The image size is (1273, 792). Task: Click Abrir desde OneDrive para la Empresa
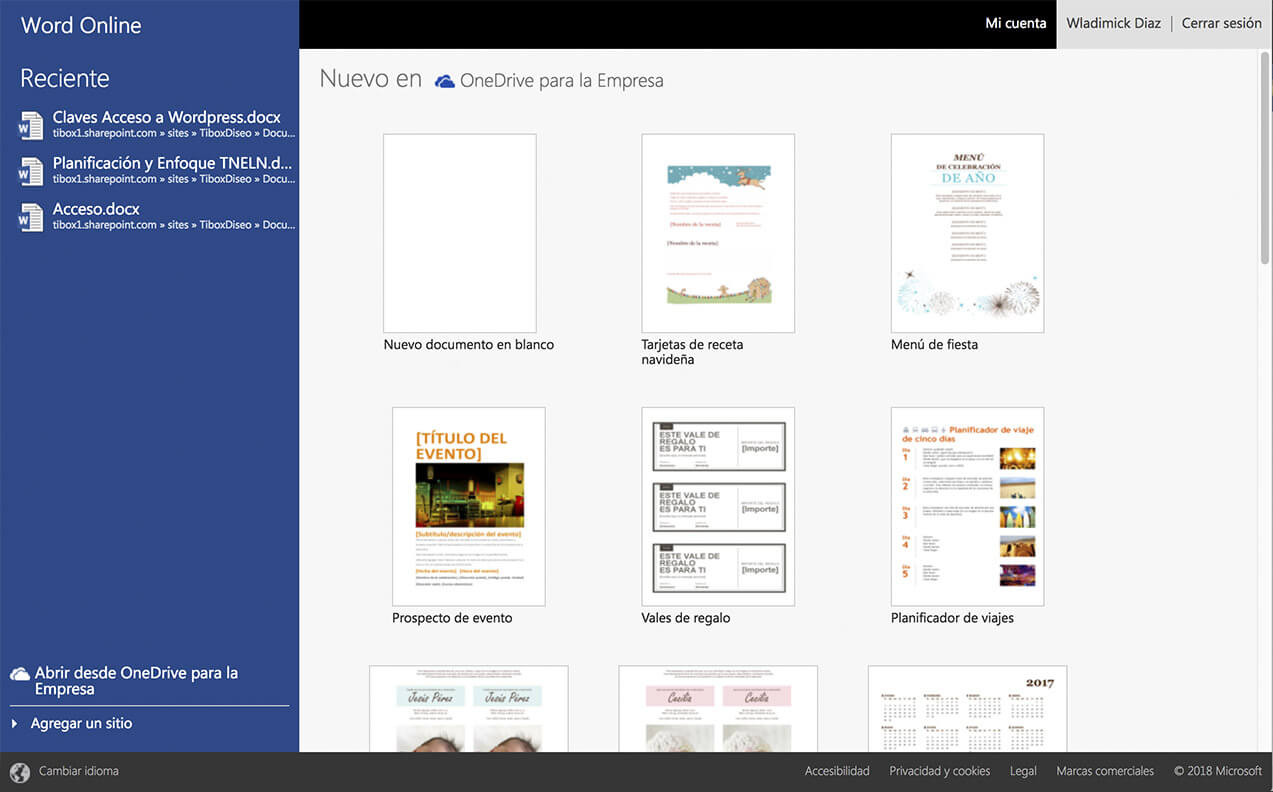(136, 681)
